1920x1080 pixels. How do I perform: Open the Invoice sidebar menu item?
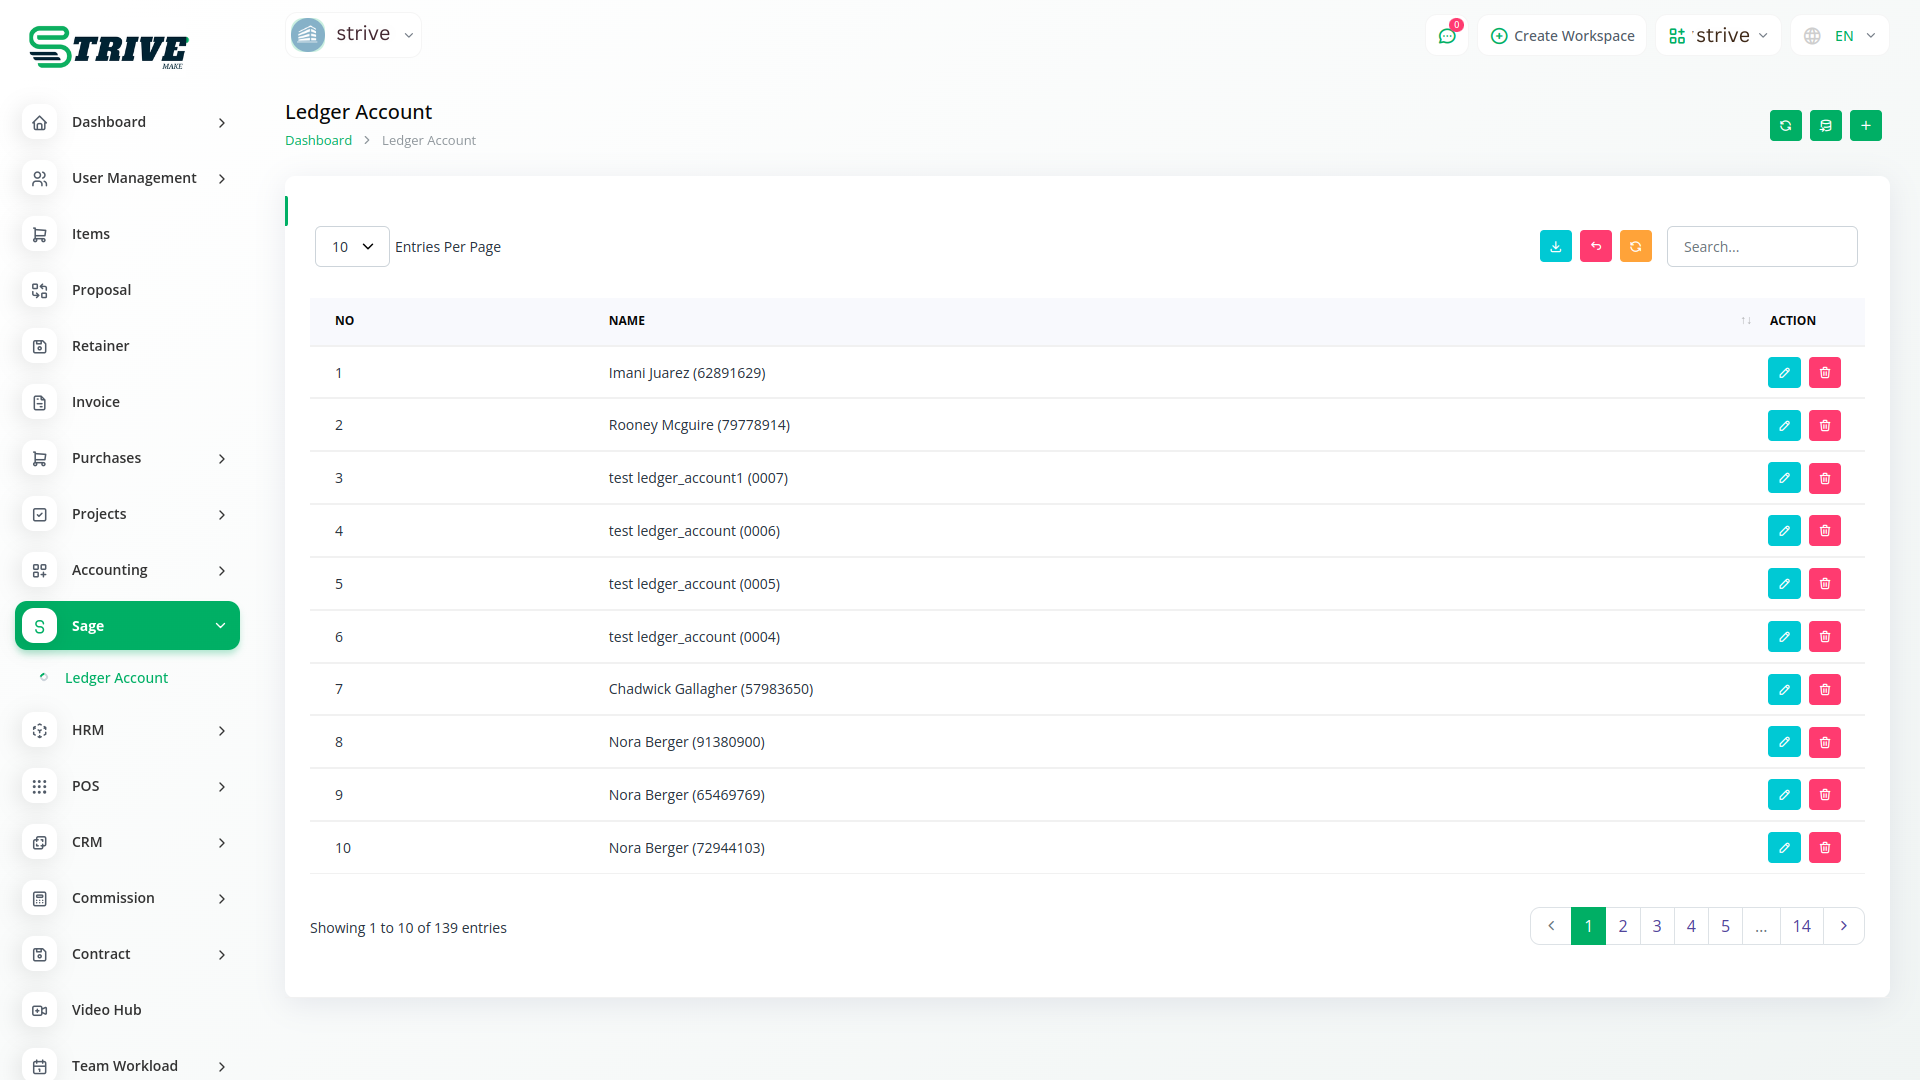tap(96, 402)
